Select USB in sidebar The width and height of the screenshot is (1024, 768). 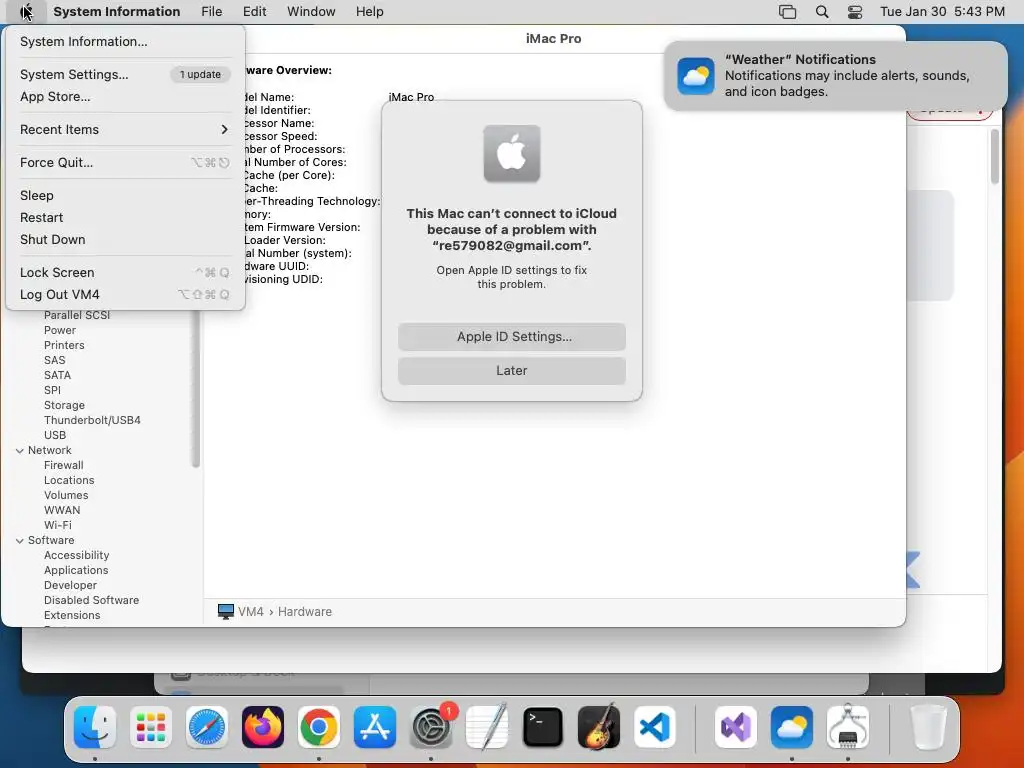coord(55,436)
